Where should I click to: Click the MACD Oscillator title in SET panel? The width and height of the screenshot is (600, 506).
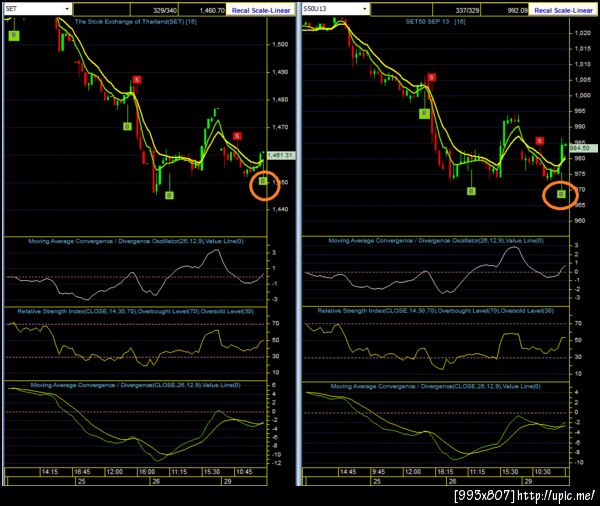click(136, 241)
